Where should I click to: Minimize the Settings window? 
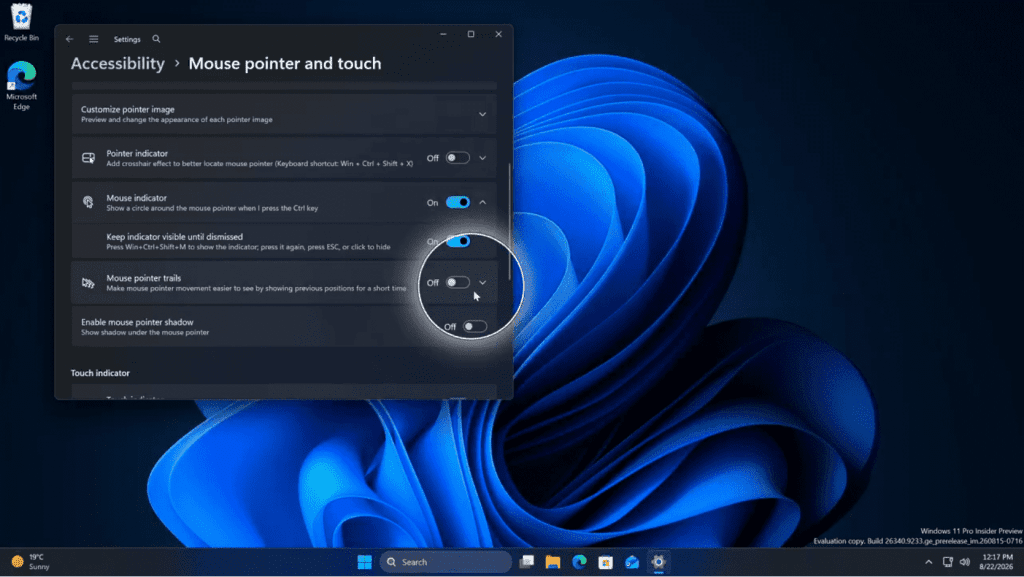coord(443,34)
